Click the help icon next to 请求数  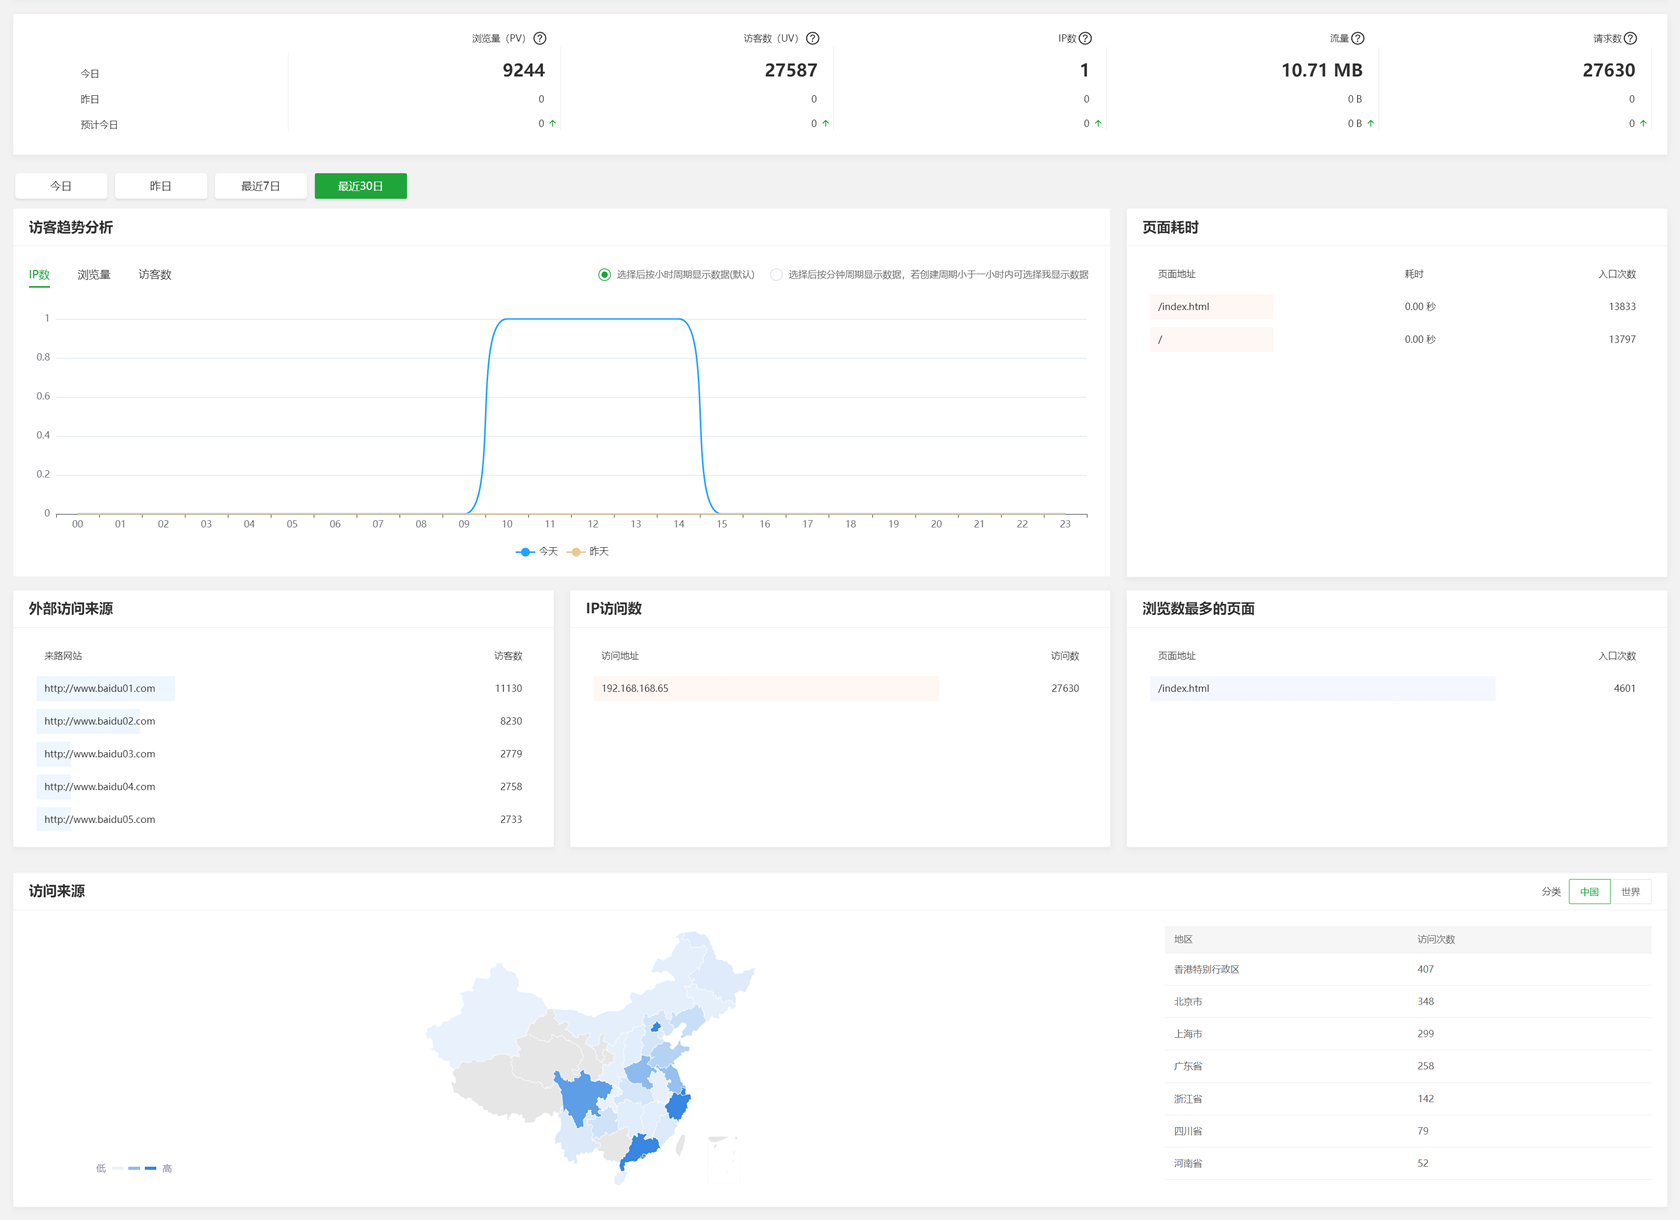(1631, 39)
